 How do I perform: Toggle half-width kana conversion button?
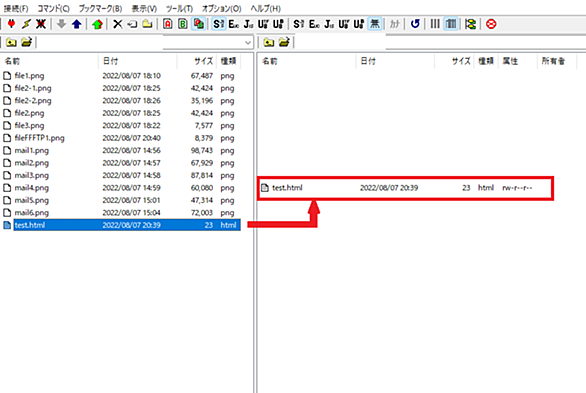pos(395,24)
